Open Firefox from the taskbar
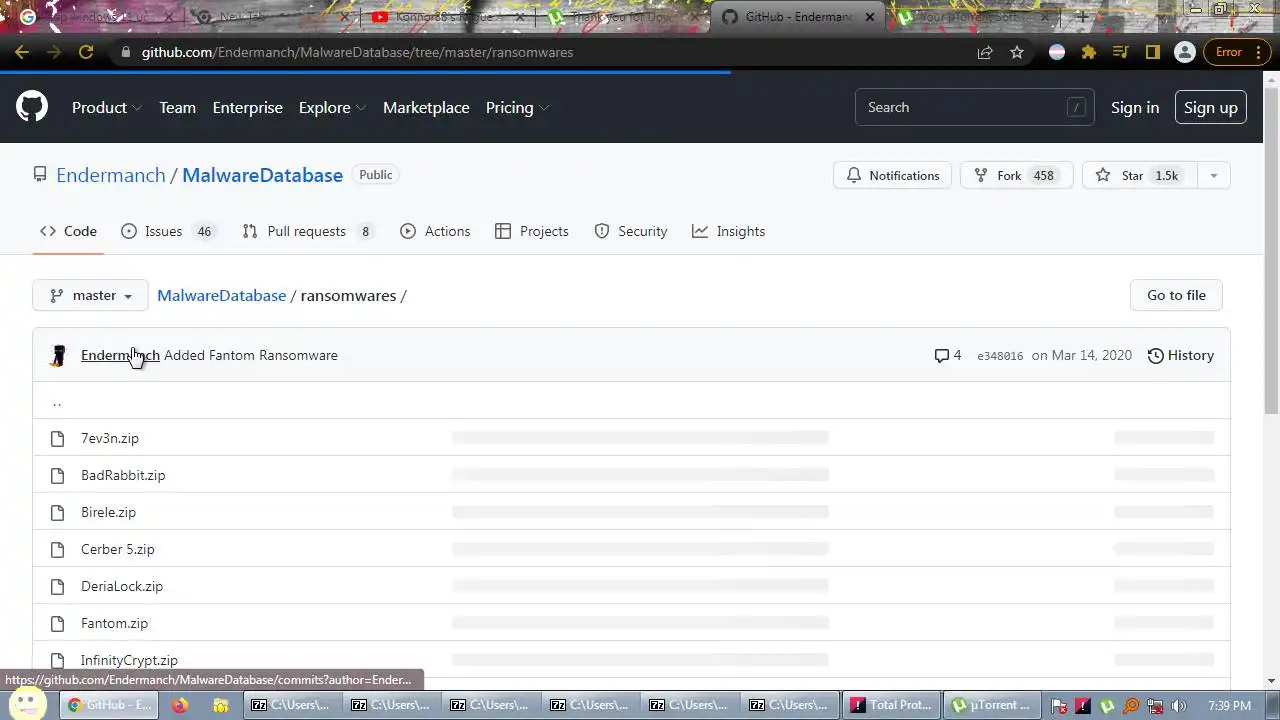Viewport: 1280px width, 720px height. (x=180, y=705)
